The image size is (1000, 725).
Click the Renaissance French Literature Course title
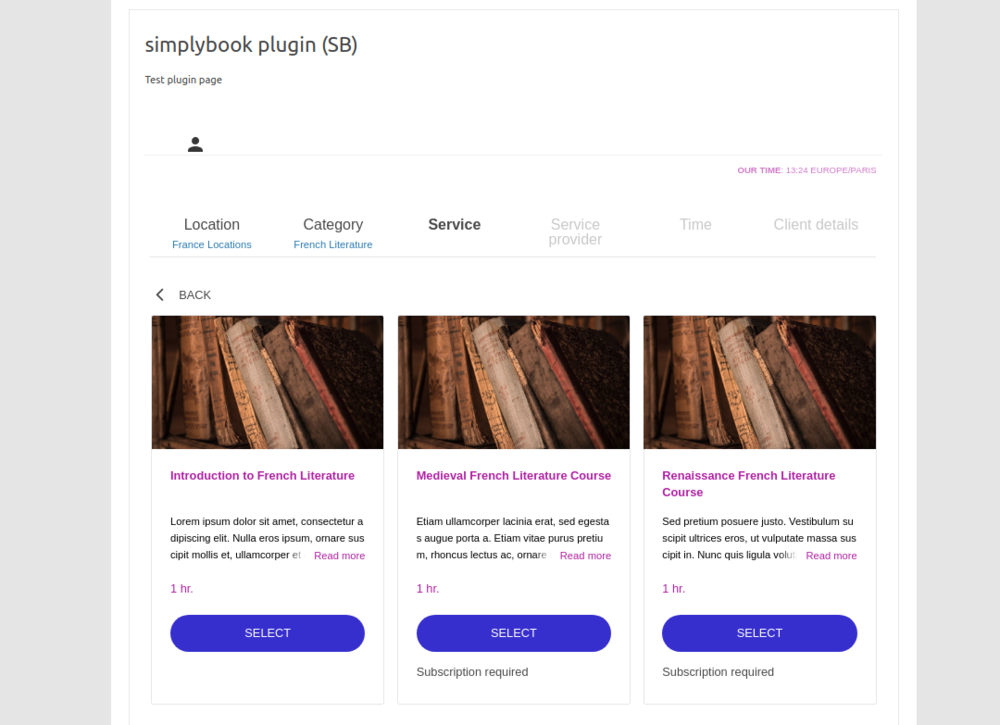click(x=749, y=484)
